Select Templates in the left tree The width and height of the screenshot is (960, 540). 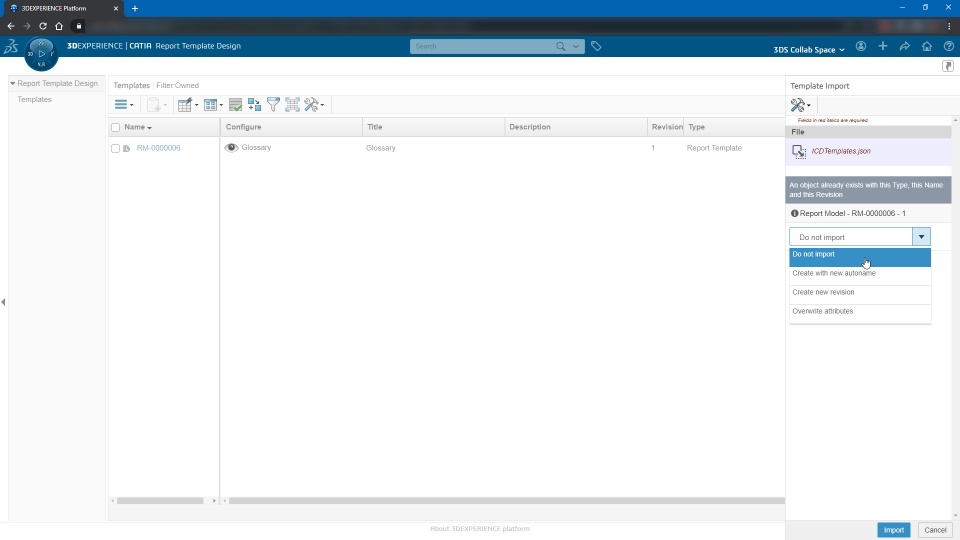[34, 99]
